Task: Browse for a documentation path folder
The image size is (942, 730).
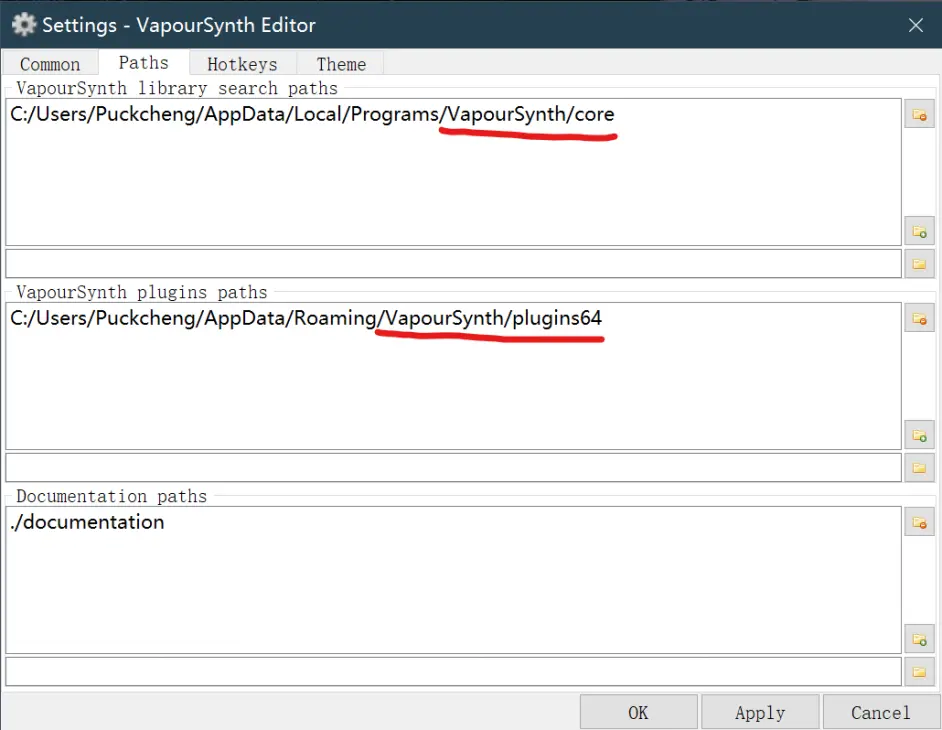Action: tap(919, 672)
